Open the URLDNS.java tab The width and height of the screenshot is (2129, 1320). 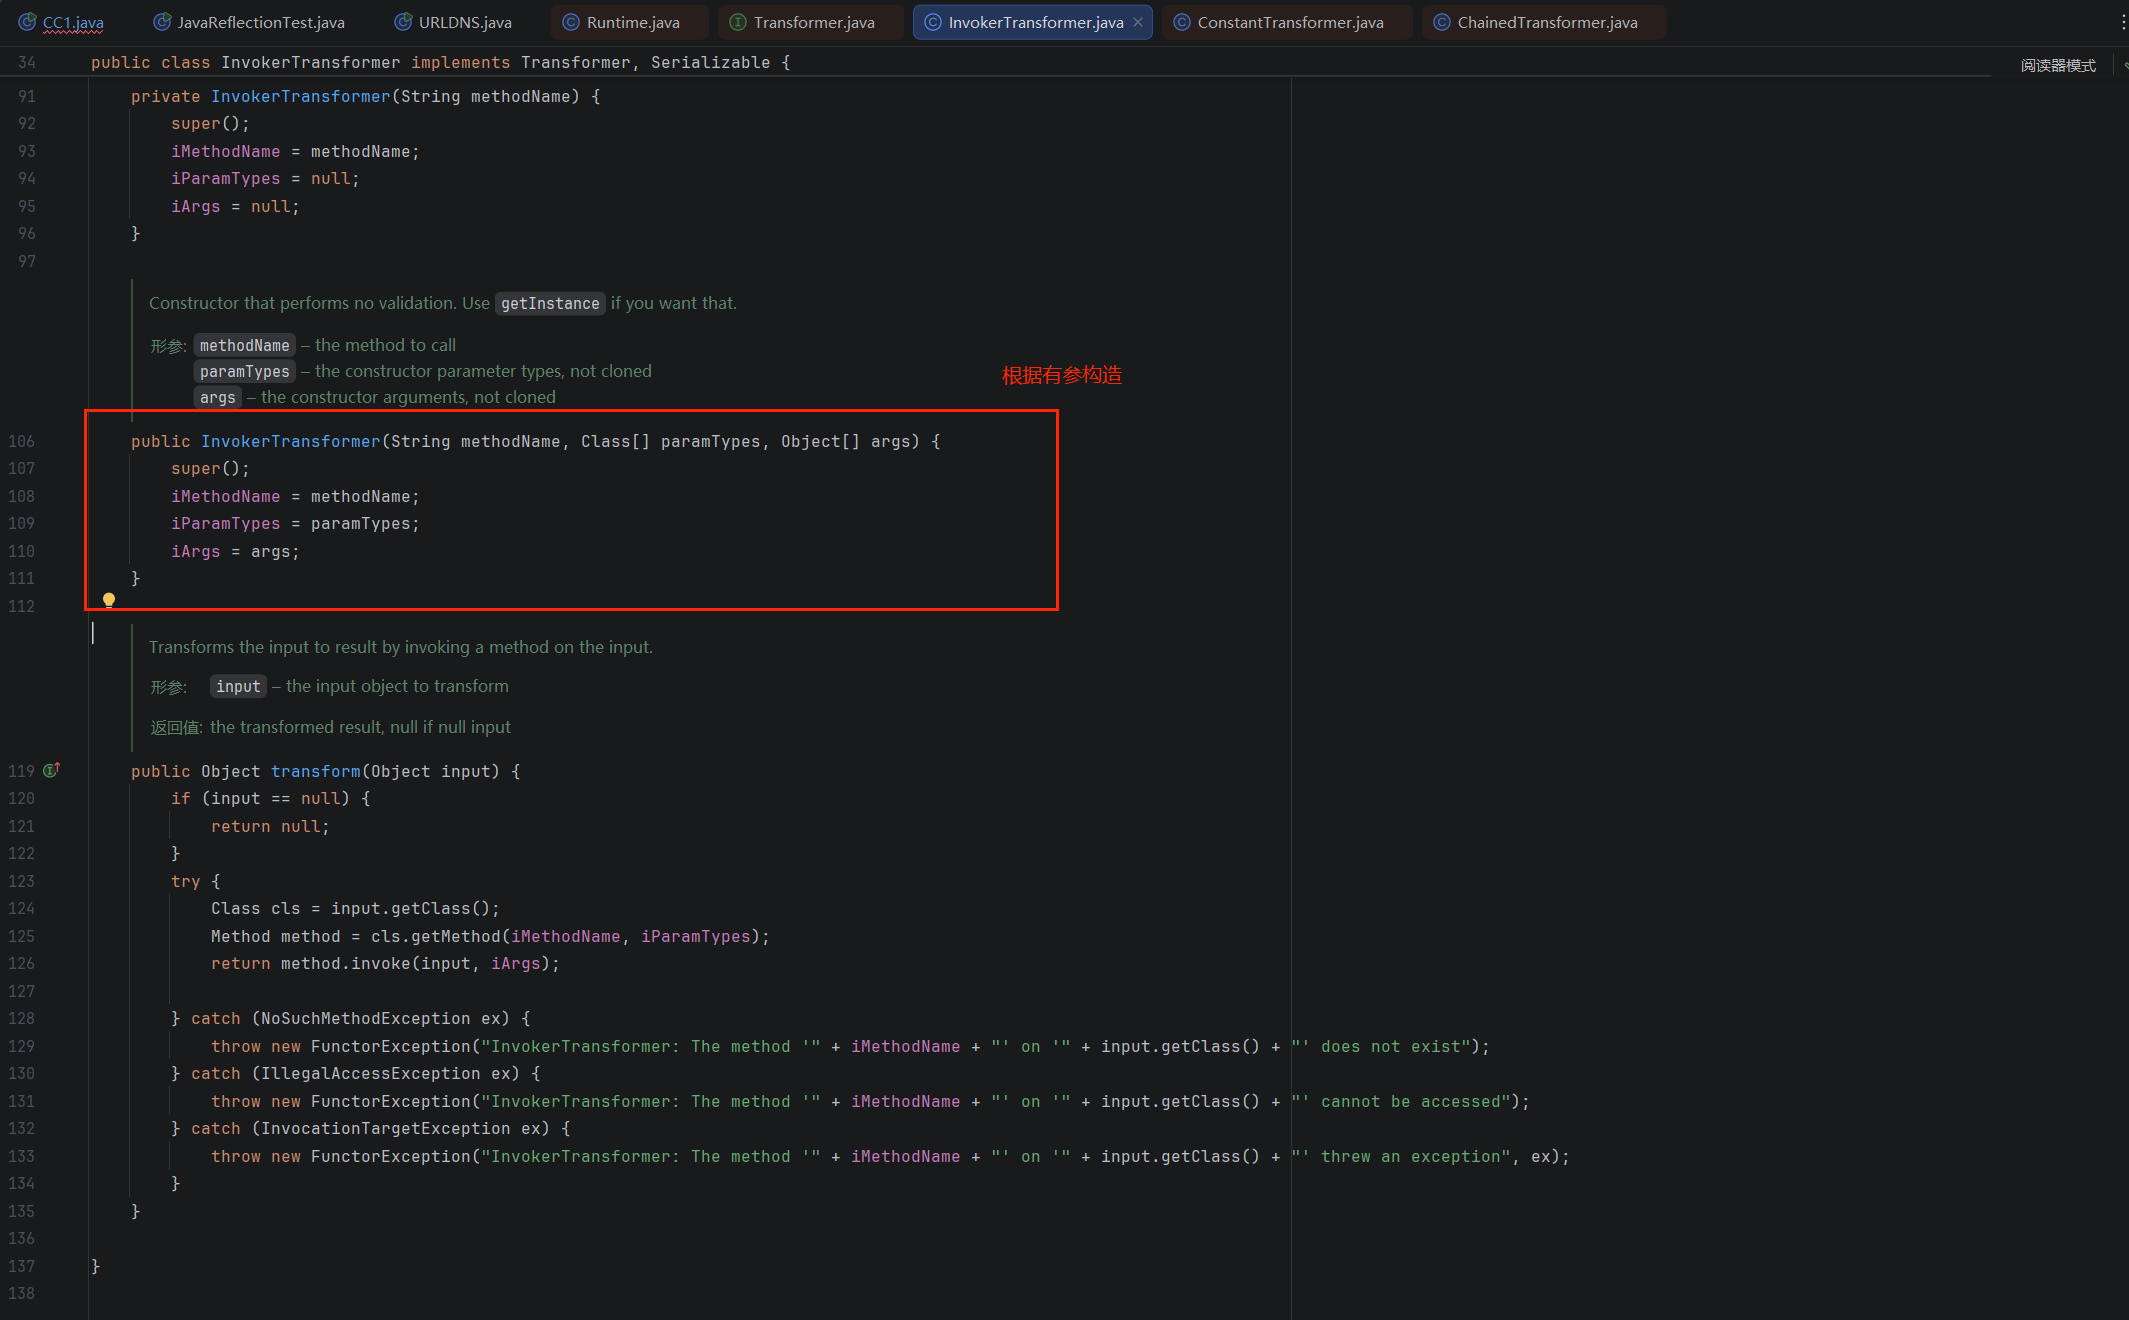click(453, 22)
